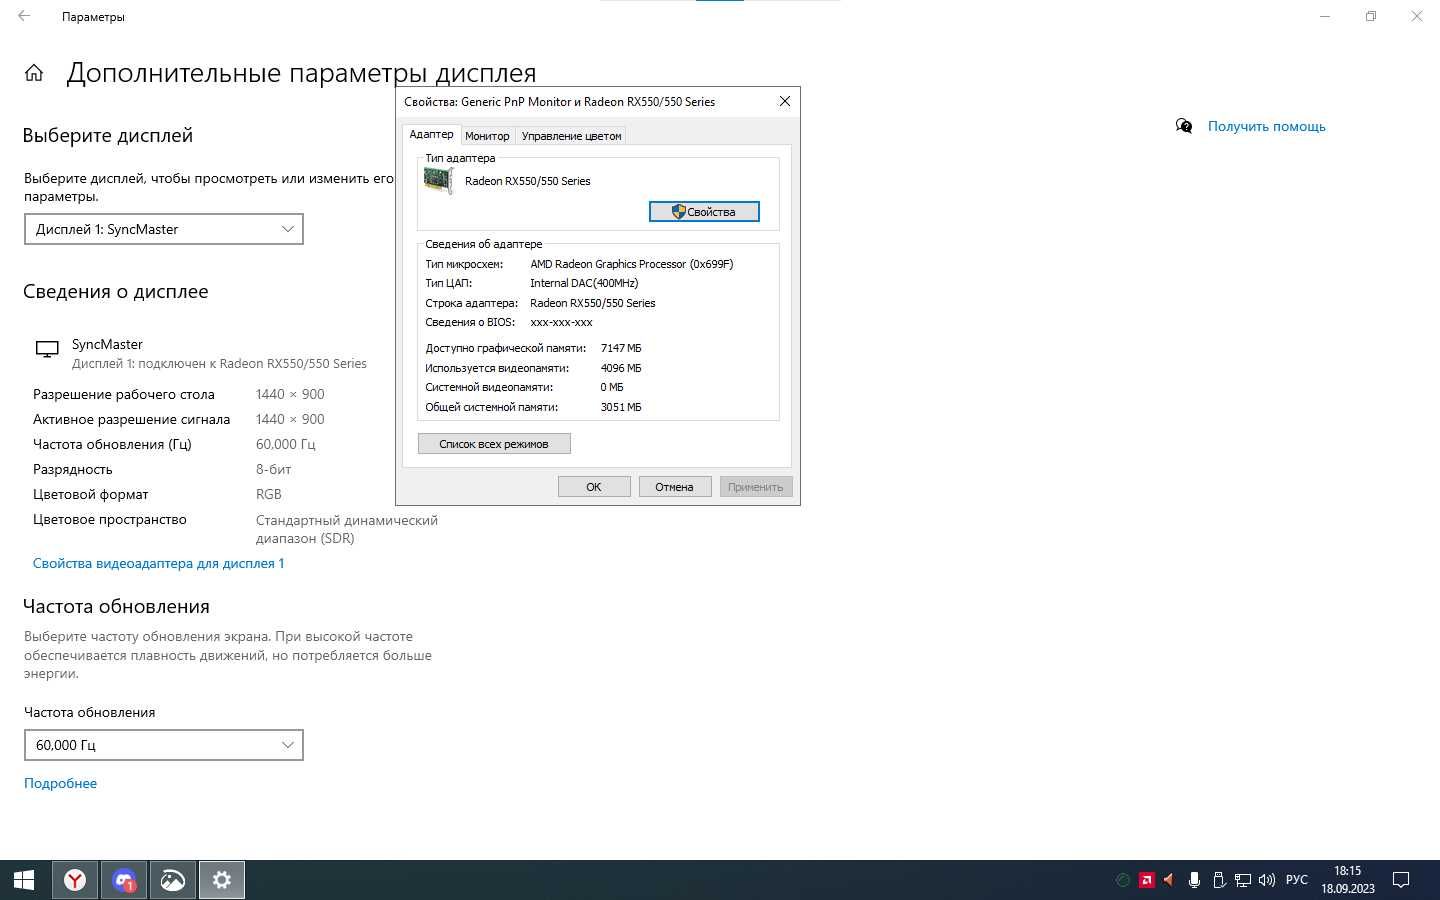This screenshot has width=1440, height=900.
Task: Open Yandex Browser from the taskbar
Action: click(75, 880)
